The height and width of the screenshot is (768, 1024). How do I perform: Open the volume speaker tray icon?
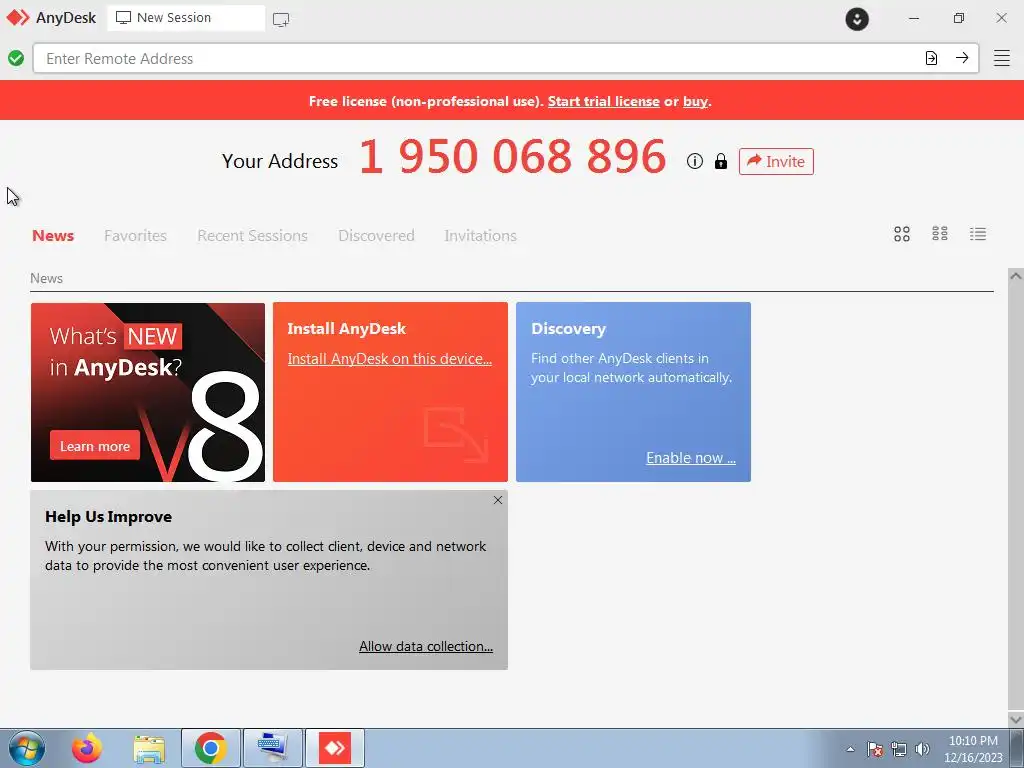pyautogui.click(x=922, y=749)
